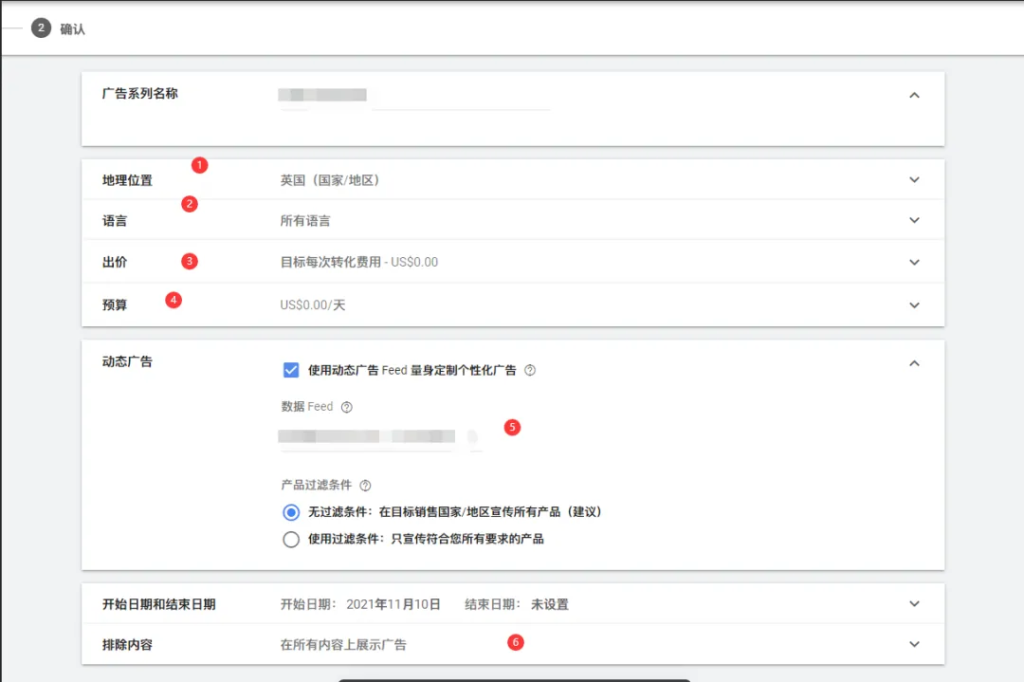Select 无过滤条件 radio button
Viewport: 1024px width, 682px height.
coord(291,512)
